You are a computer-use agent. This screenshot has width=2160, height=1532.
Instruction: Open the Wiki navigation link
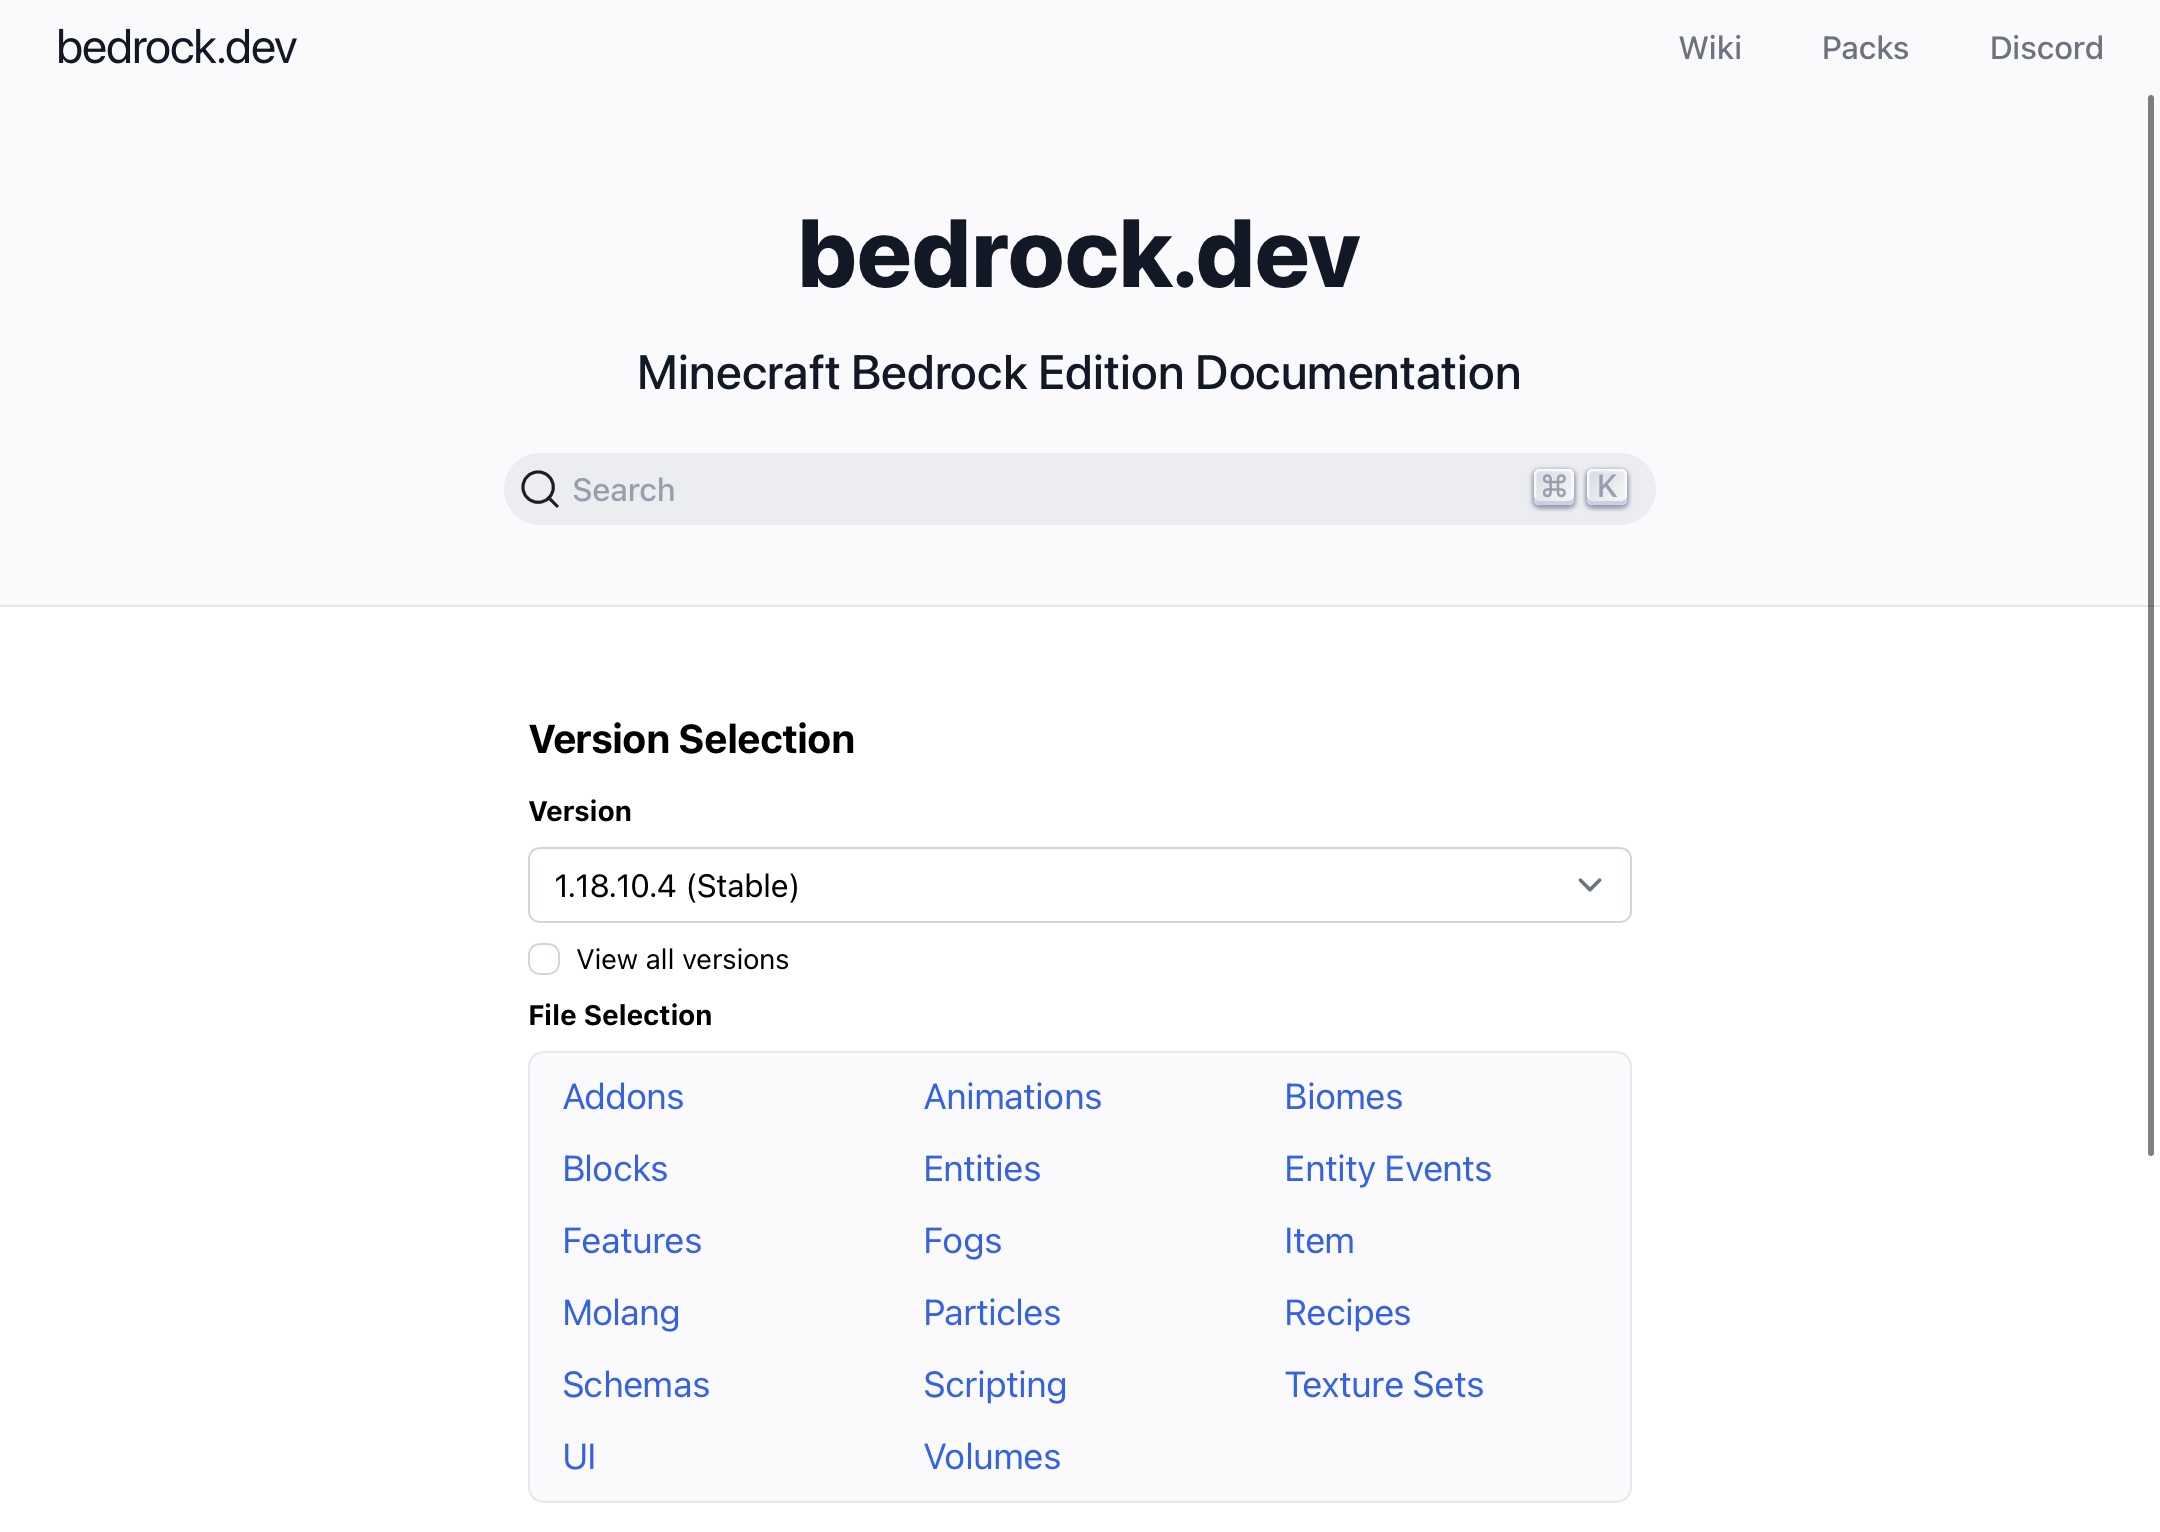(1710, 48)
